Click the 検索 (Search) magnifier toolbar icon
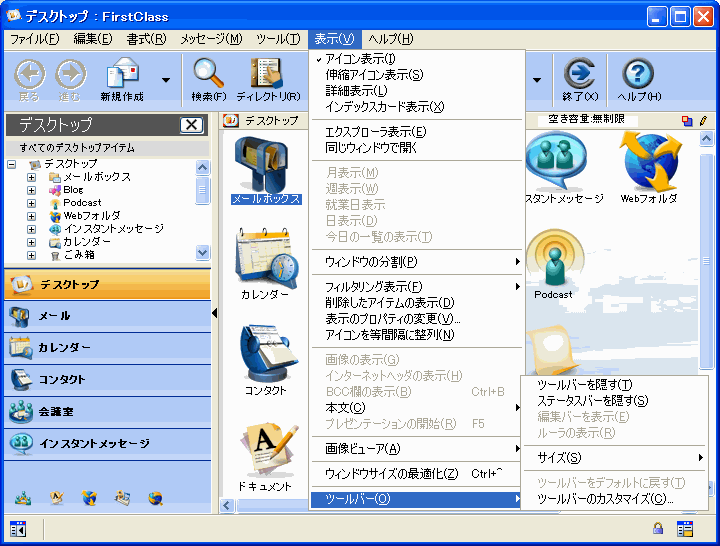Screen dimensions: 720x546 (x=209, y=74)
